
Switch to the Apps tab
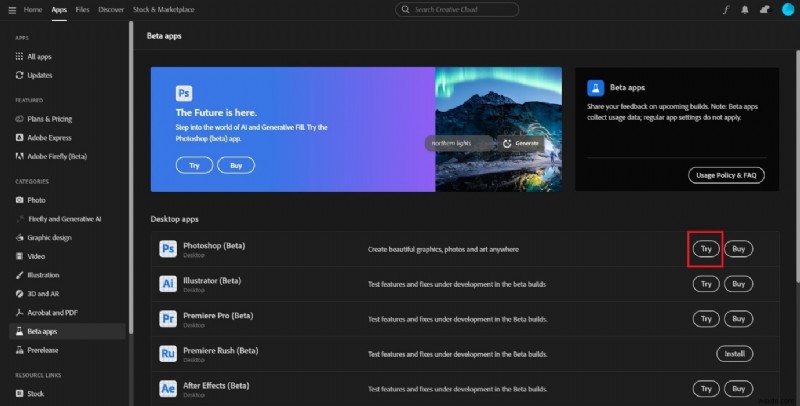click(x=59, y=10)
